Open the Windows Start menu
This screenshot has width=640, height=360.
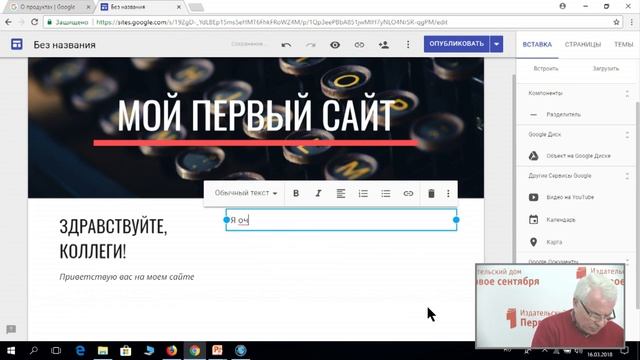(11, 351)
